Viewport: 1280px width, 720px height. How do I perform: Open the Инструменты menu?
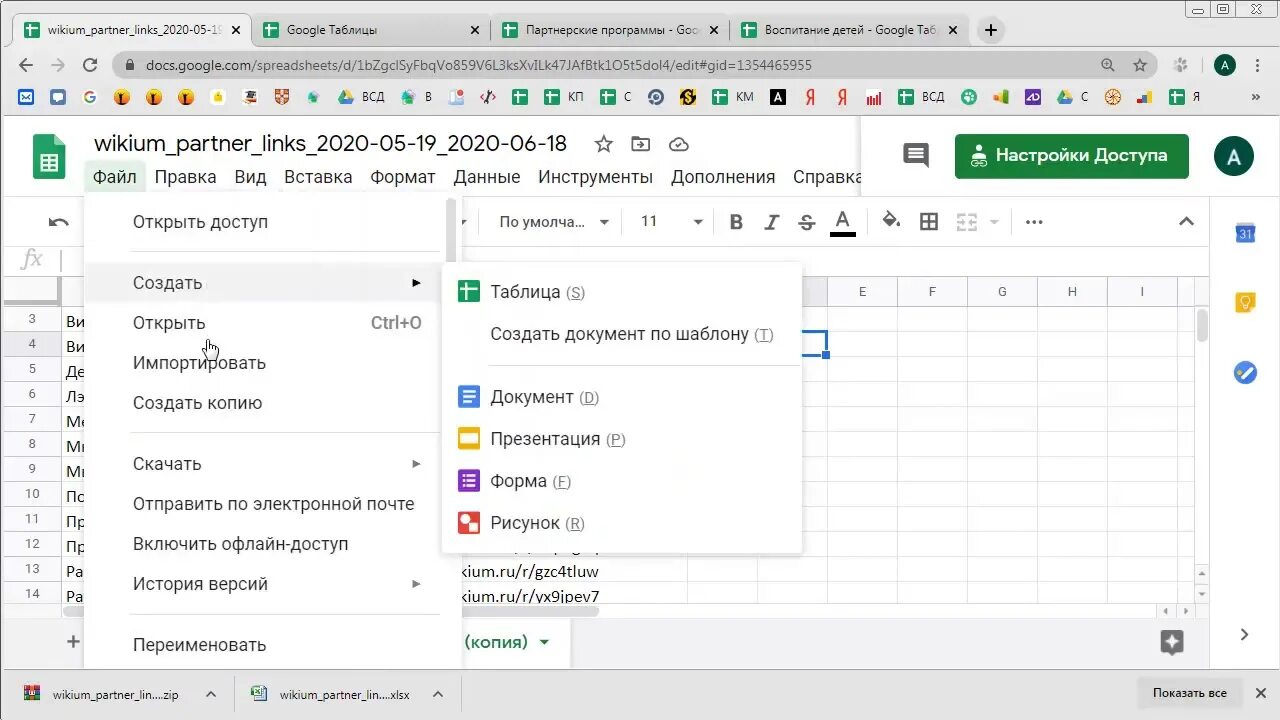point(596,177)
